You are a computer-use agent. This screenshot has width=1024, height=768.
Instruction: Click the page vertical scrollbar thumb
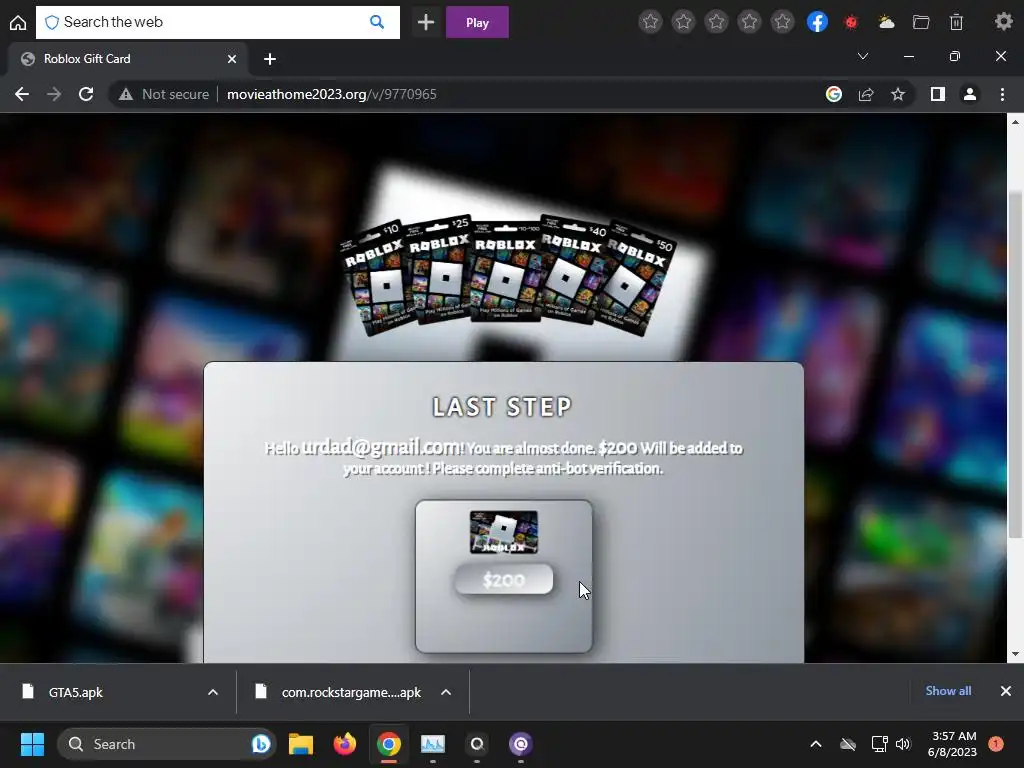[x=1015, y=366]
